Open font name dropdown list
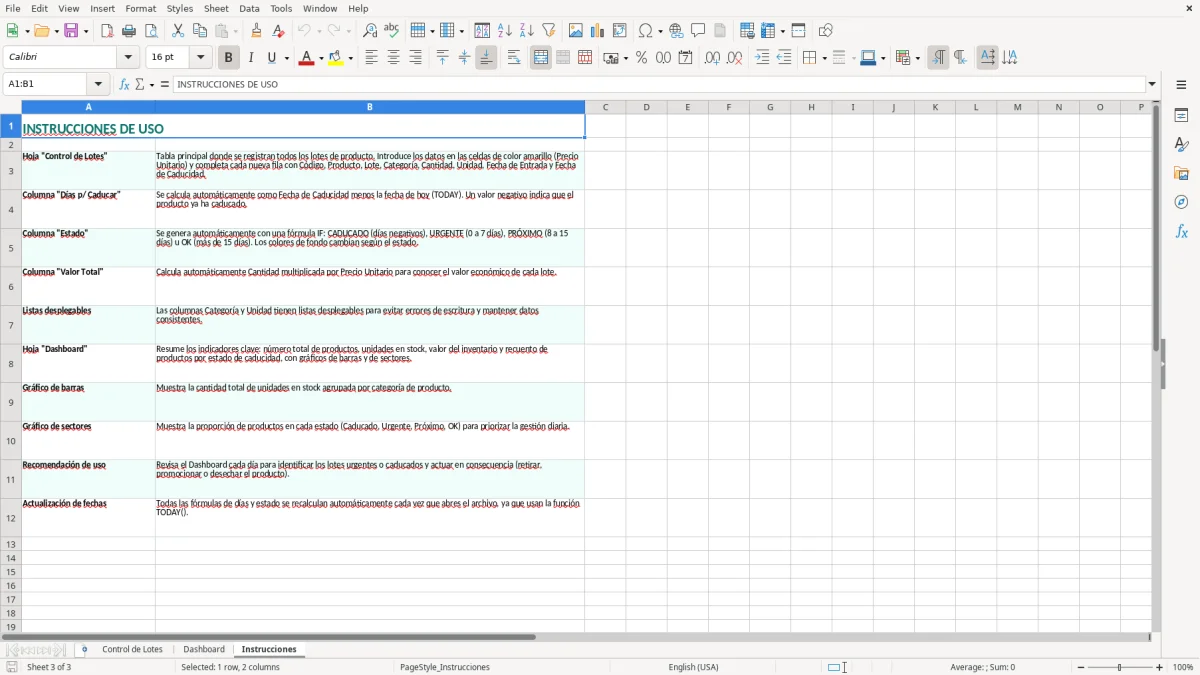Image resolution: width=1200 pixels, height=675 pixels. [x=127, y=58]
